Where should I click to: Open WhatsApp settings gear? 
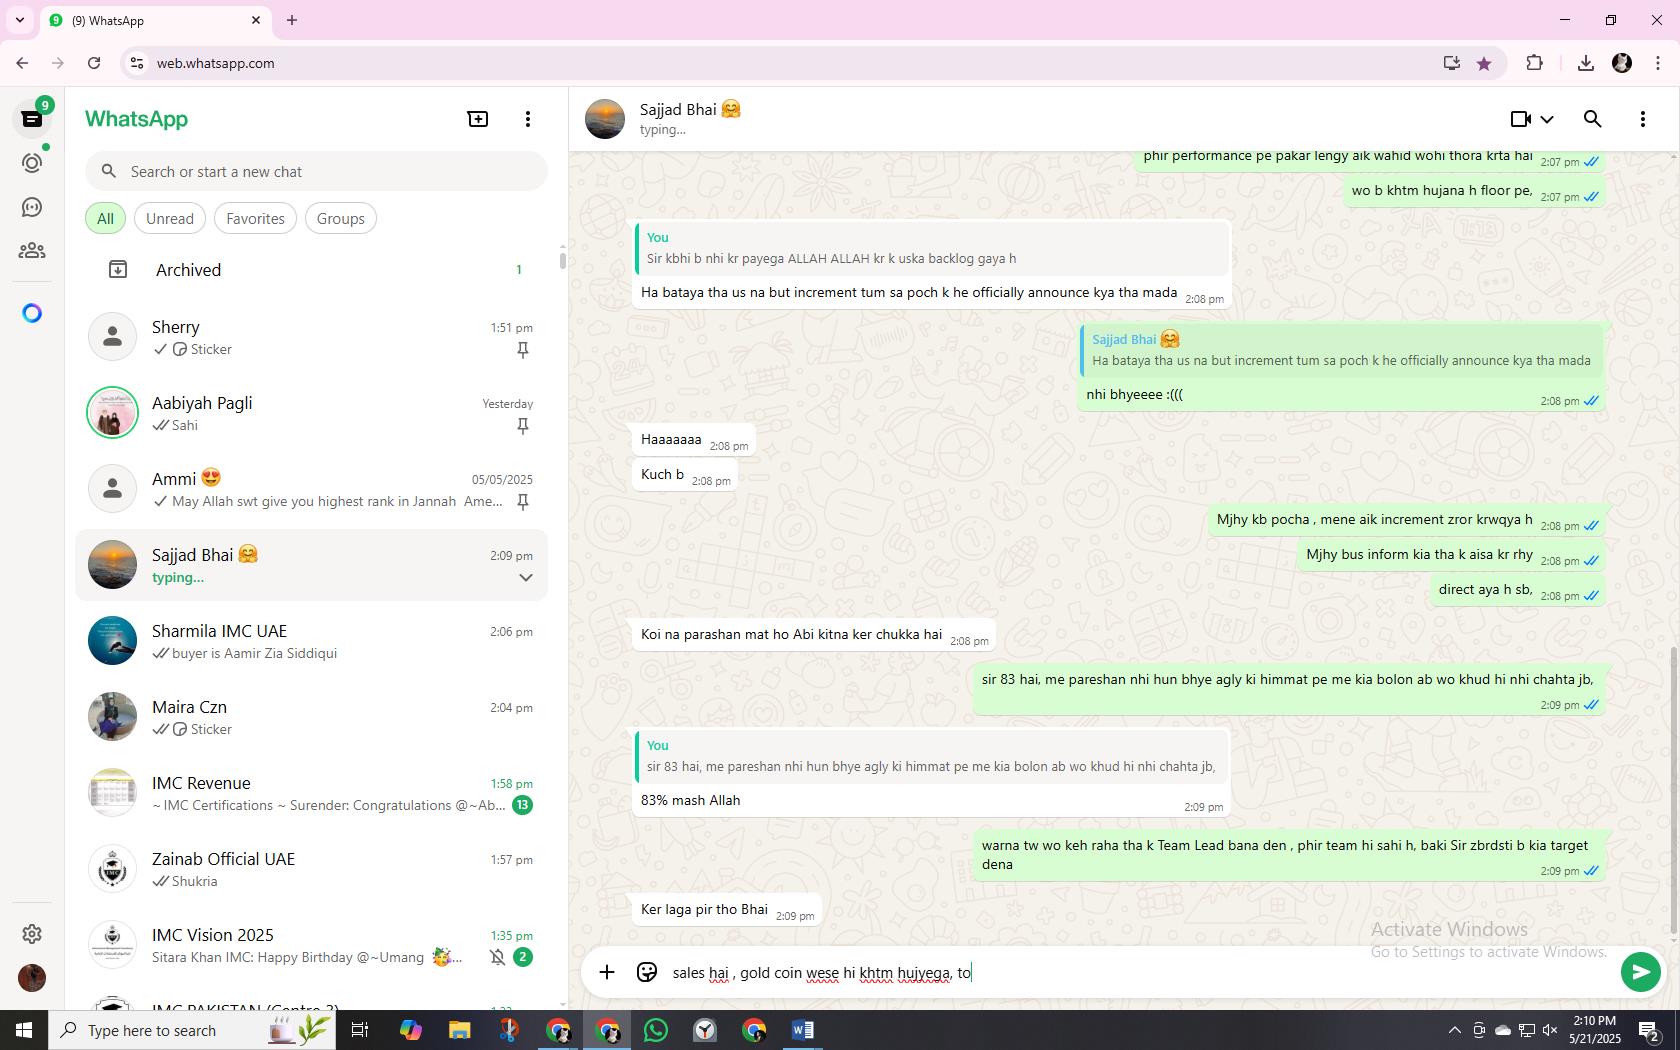tap(32, 933)
